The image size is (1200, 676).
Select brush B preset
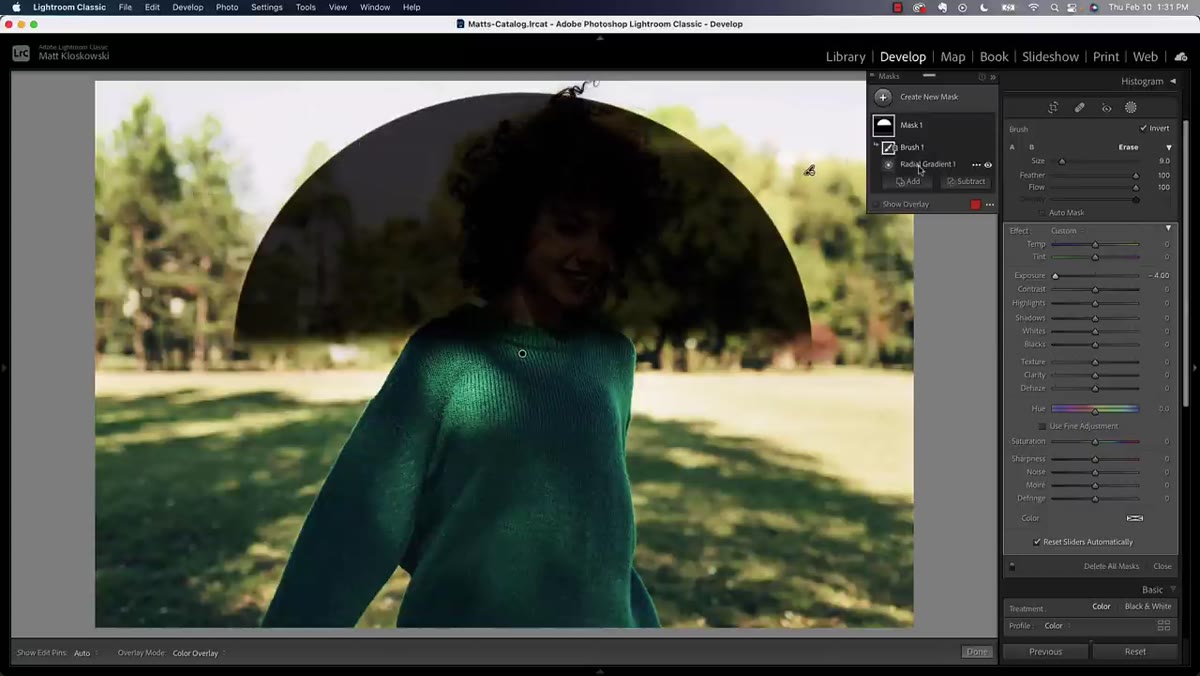tap(1032, 147)
